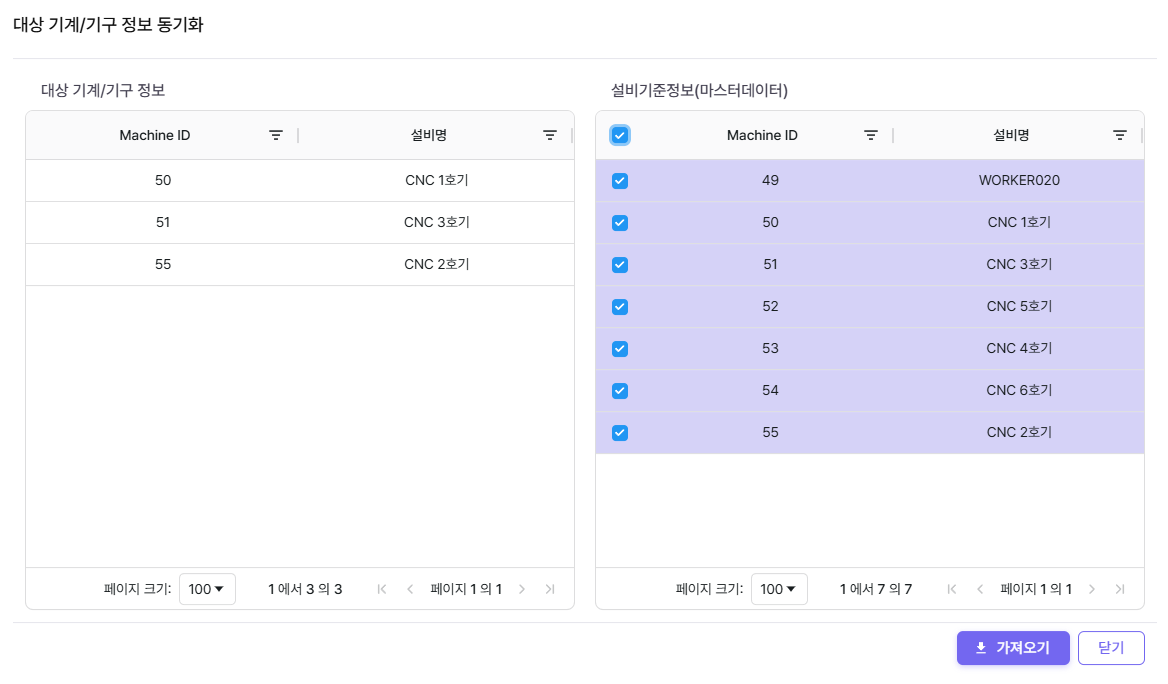The image size is (1168, 684).
Task: Go to last page in left table
Action: point(550,589)
